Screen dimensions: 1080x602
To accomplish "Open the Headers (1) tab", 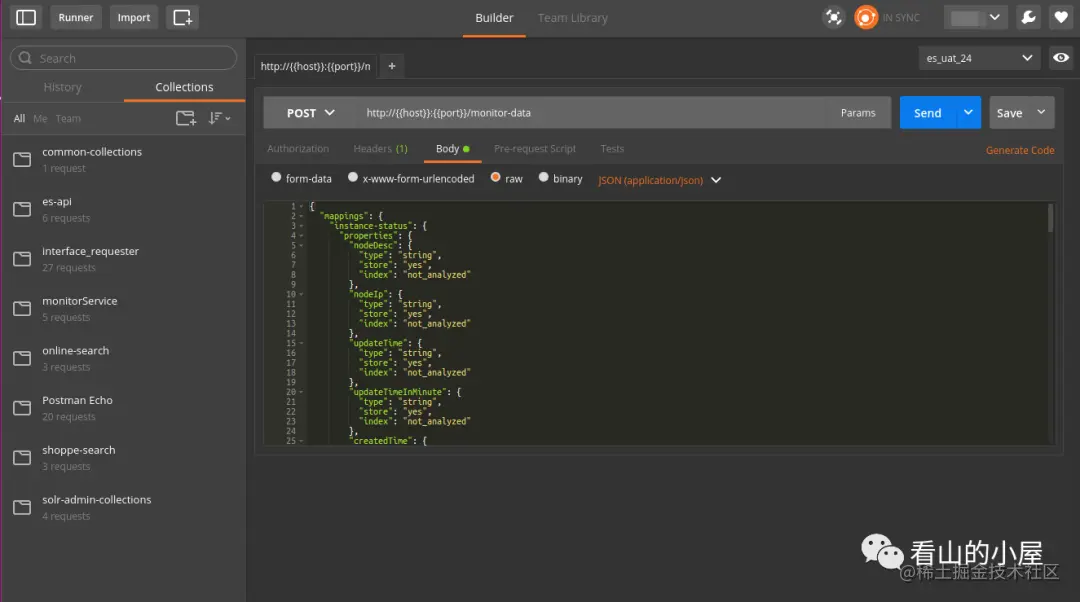I will click(x=380, y=149).
